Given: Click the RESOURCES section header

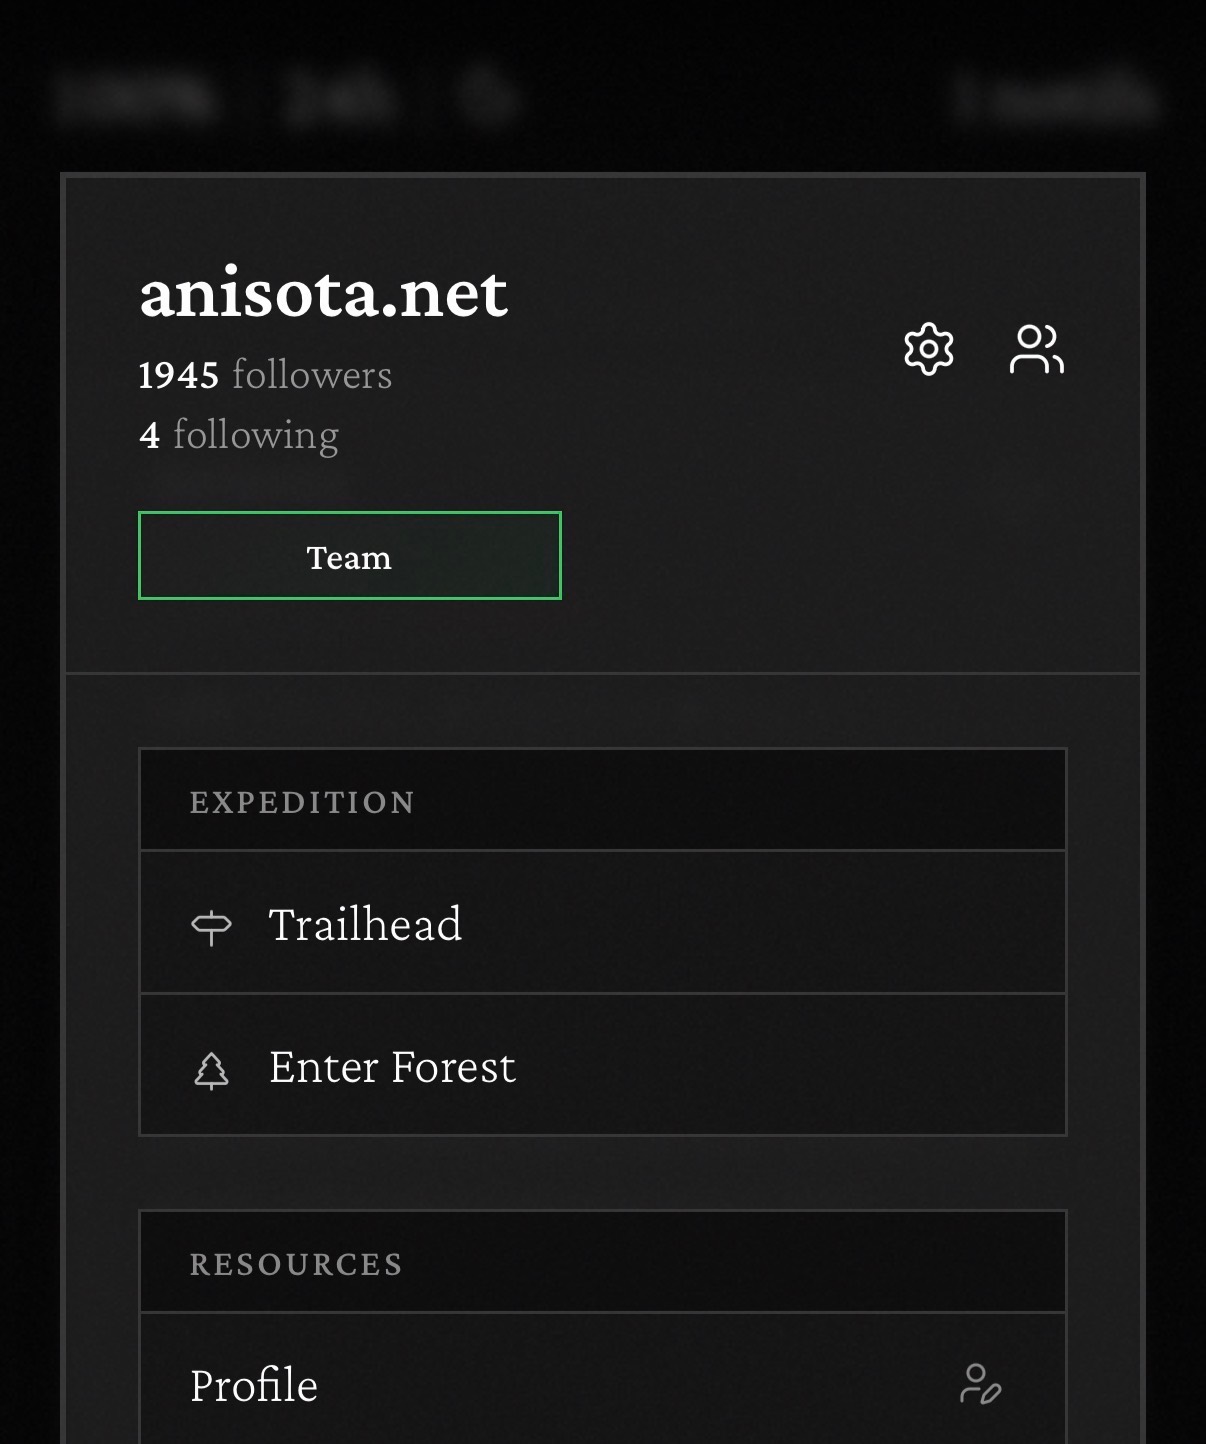Looking at the screenshot, I should pyautogui.click(x=296, y=1264).
